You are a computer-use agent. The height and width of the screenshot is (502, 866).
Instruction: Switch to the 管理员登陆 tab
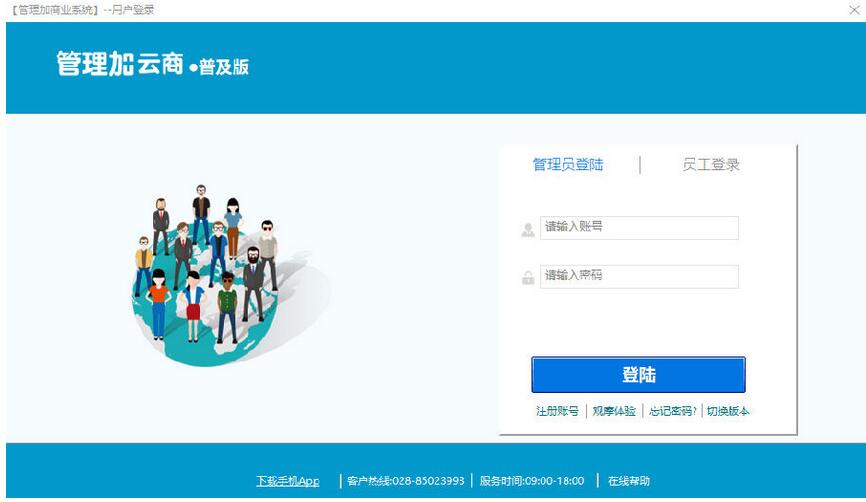click(568, 165)
